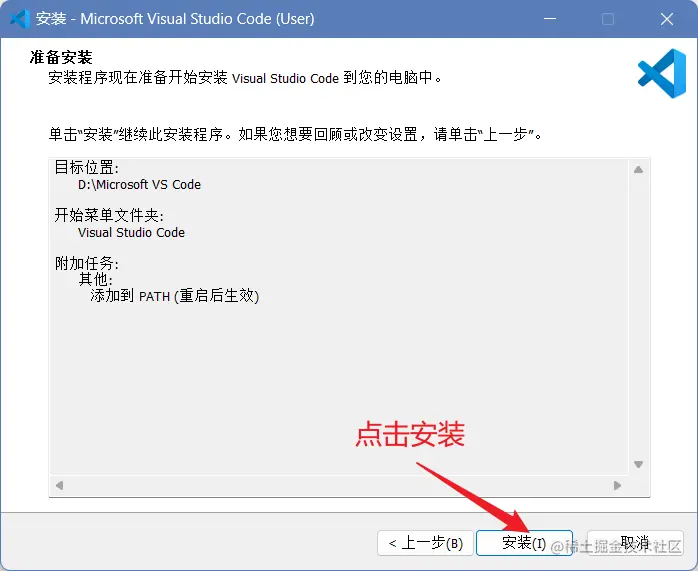Click the '添加到 PATH (重启后生效)' line
The image size is (698, 571).
pos(174,296)
